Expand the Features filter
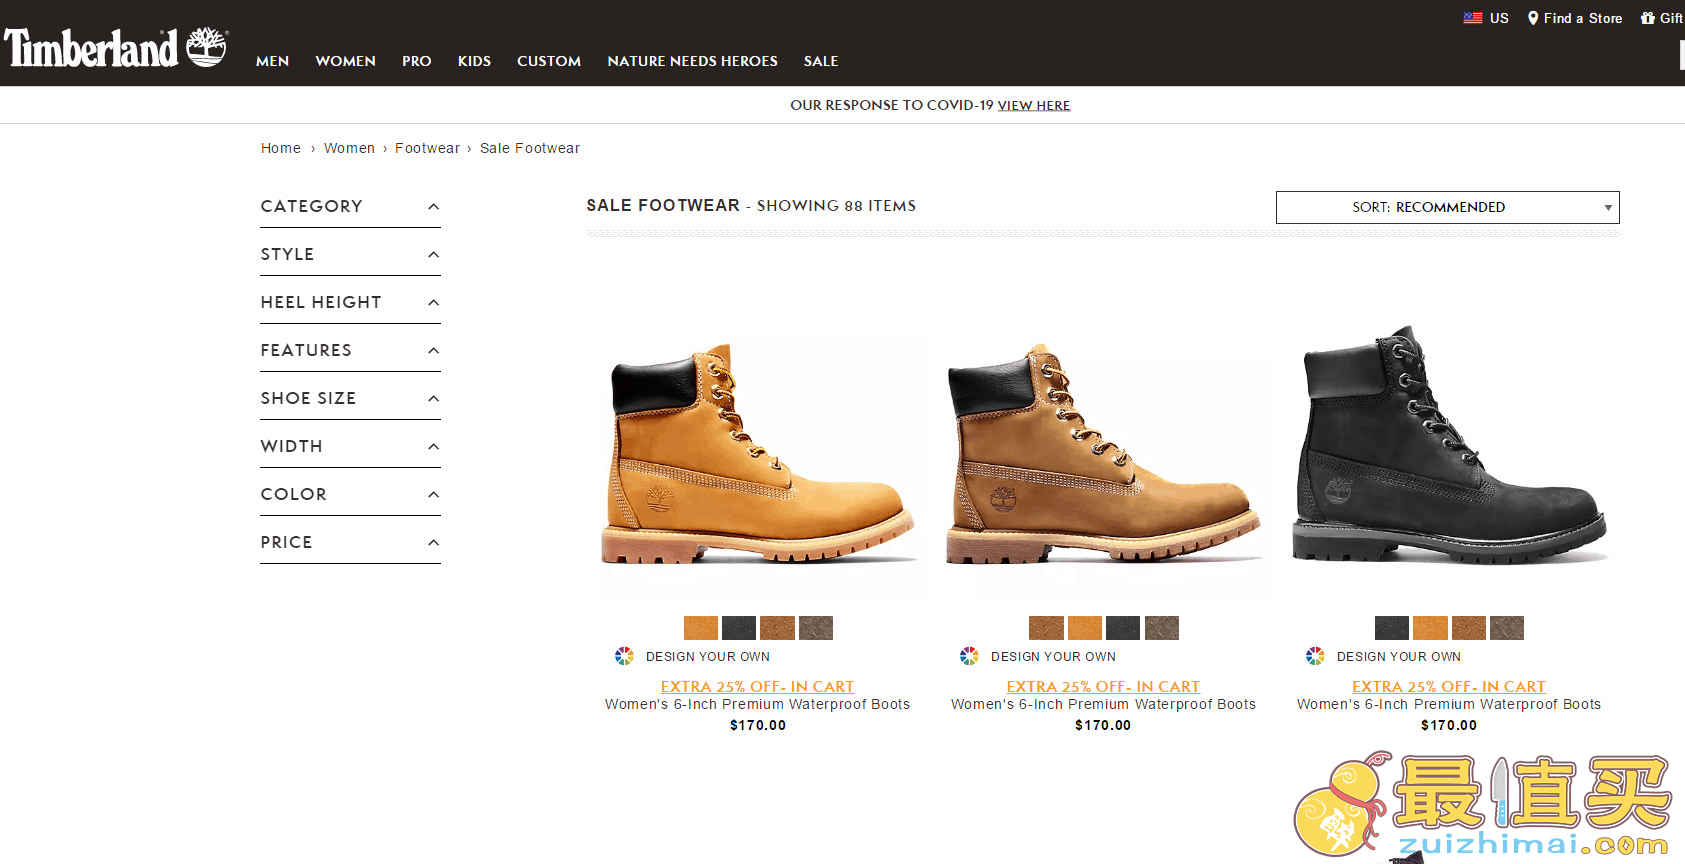This screenshot has height=864, width=1685. point(350,350)
